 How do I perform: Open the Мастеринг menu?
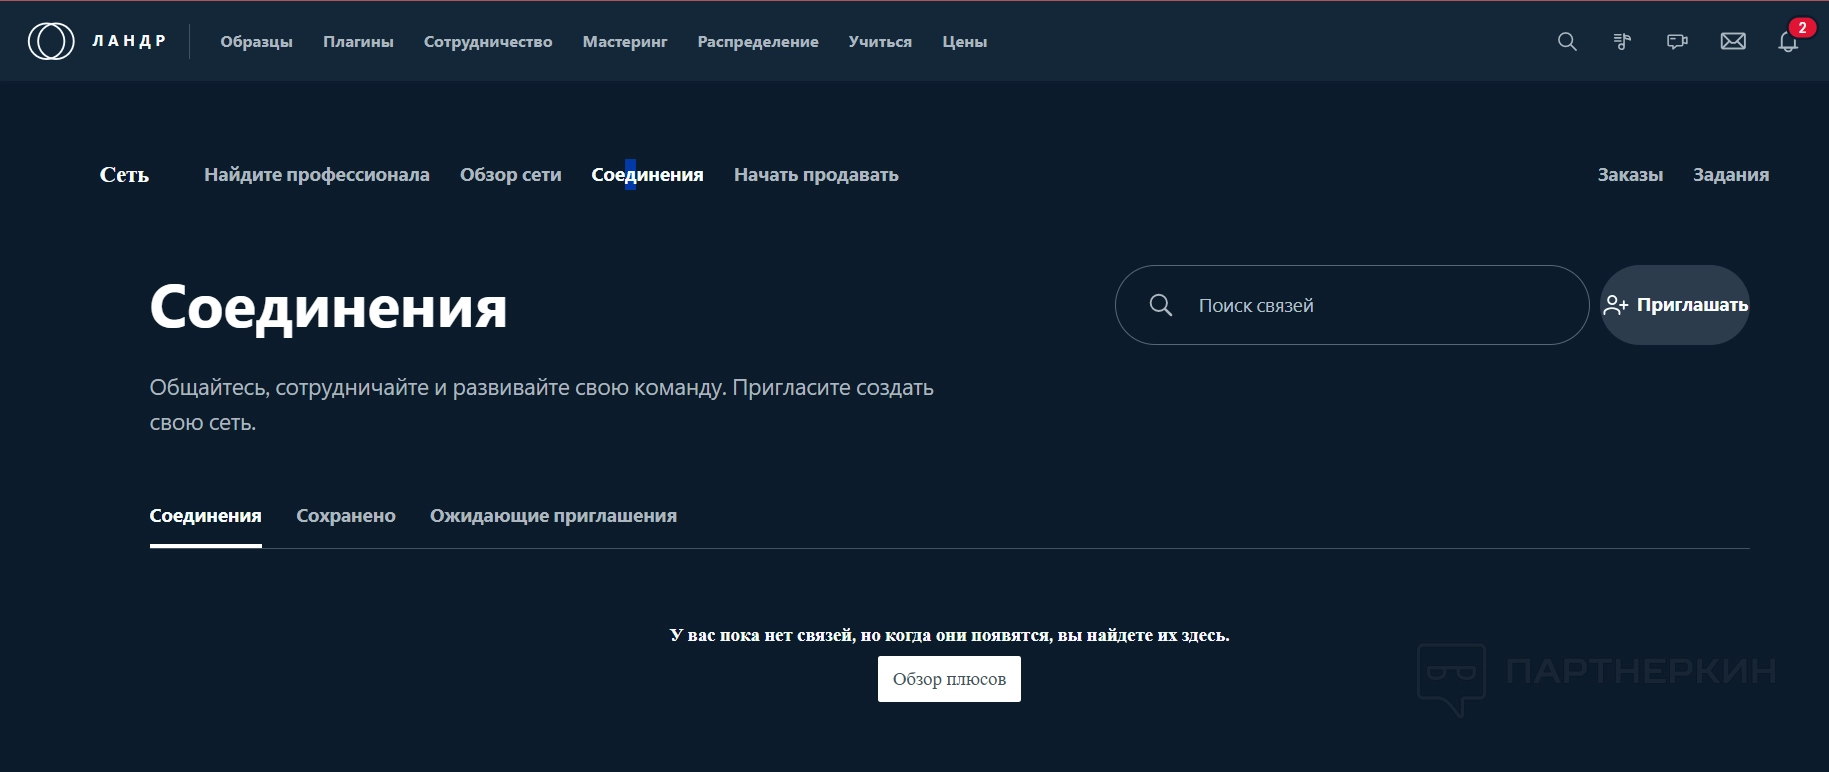click(625, 42)
